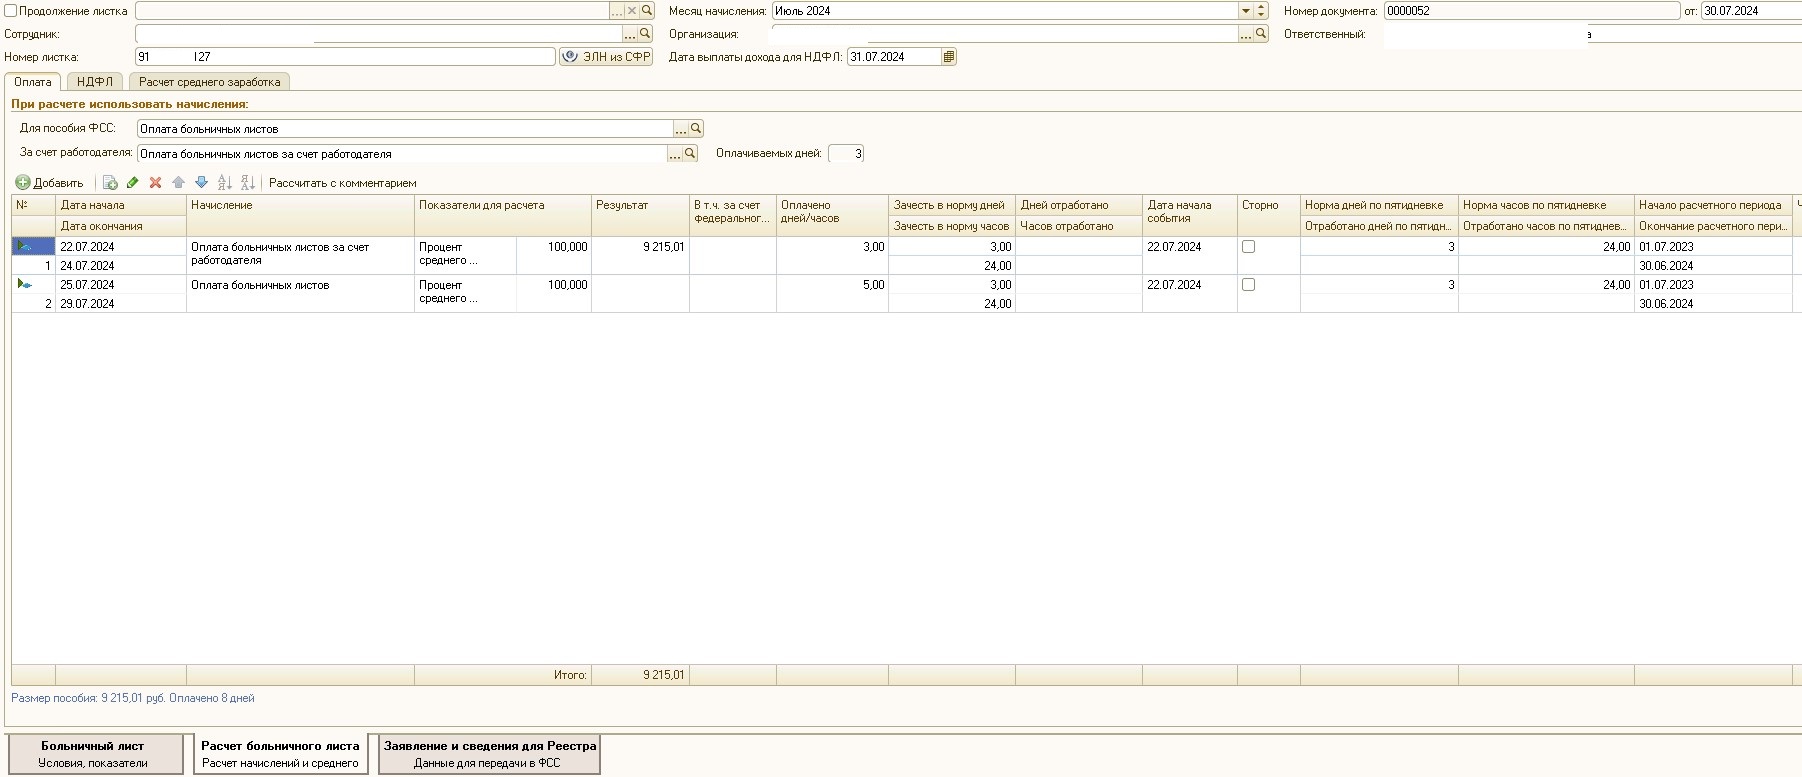Sort the table descending

tap(247, 183)
